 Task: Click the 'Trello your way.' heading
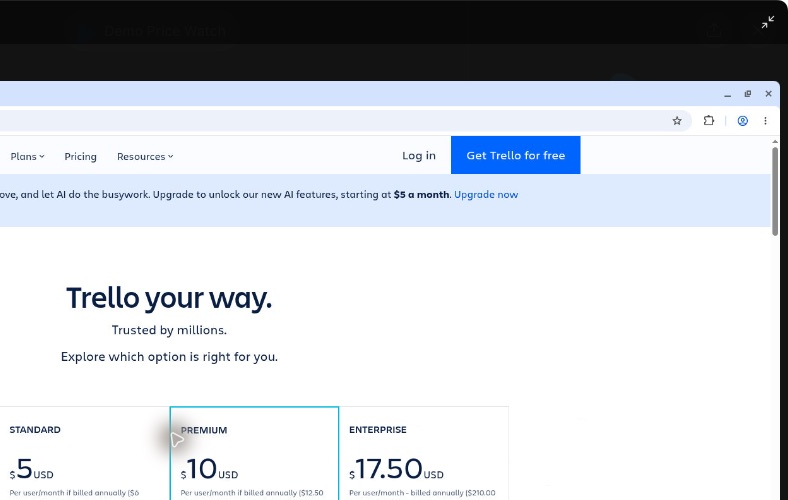(169, 298)
